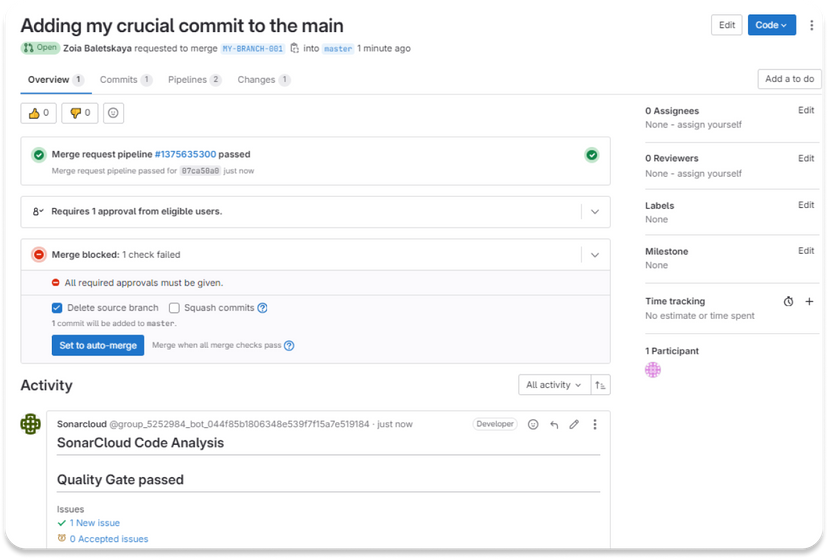Edit the Sonarcloud comment with pencil icon
Viewport: 828px width, 559px height.
(574, 424)
